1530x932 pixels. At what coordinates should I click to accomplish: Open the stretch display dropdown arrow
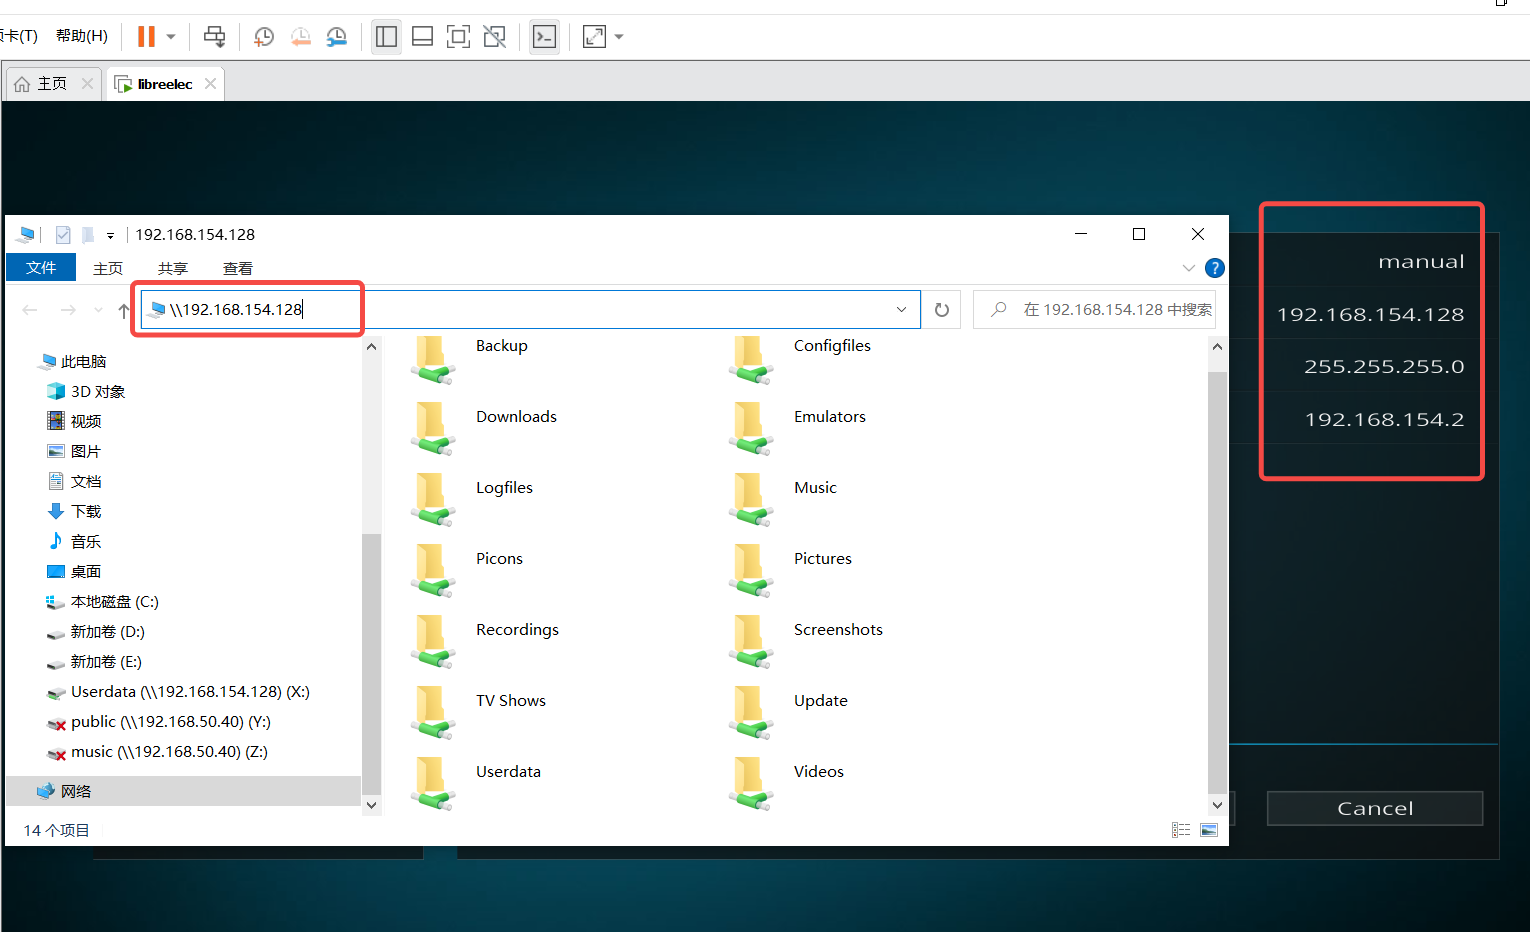619,37
